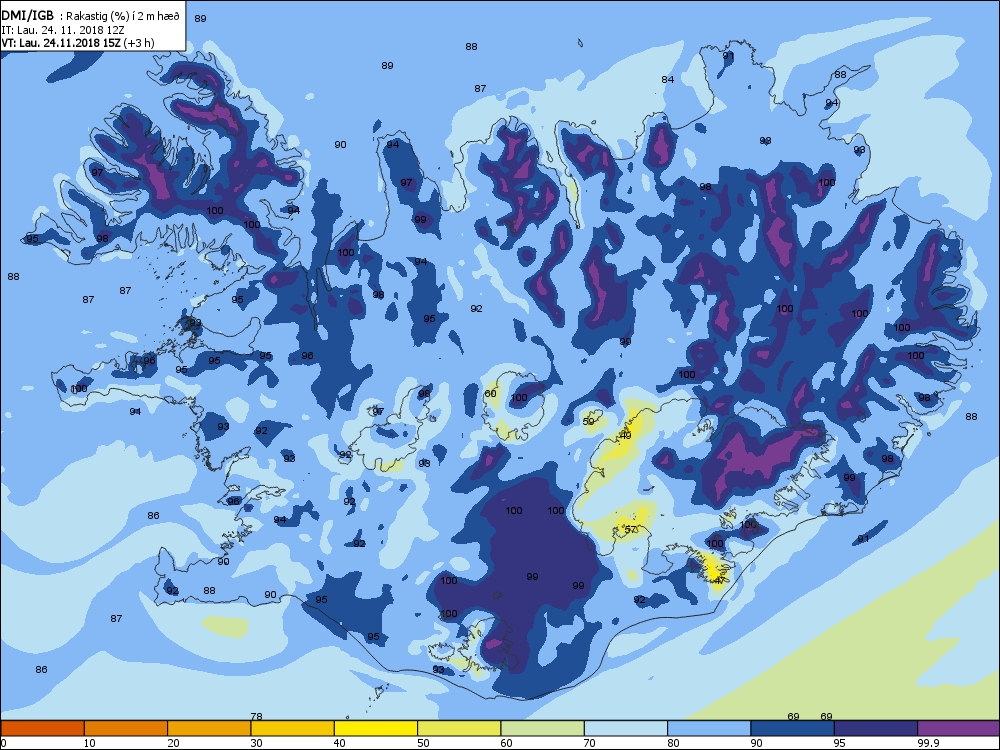Click the 'VT: Lau. 24.11.2018 15Z (+3 h)' line
The width and height of the screenshot is (1000, 750).
[77, 43]
